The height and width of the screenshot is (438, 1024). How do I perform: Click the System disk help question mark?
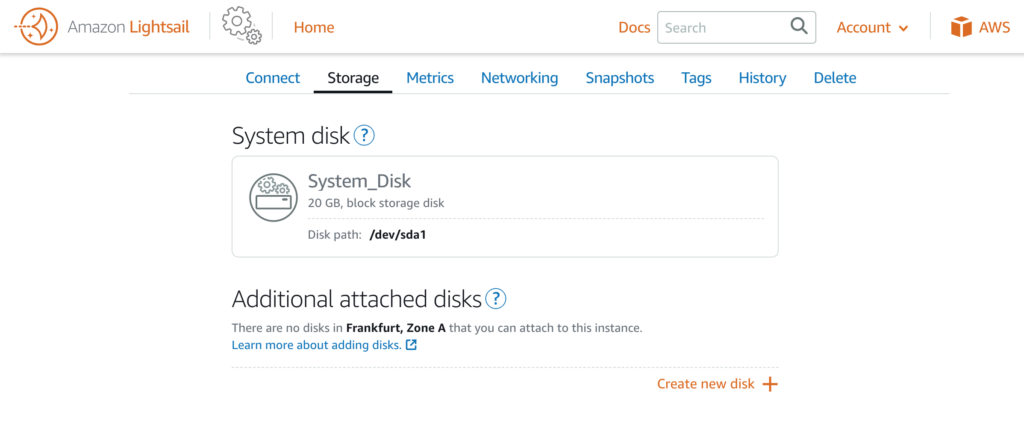tap(364, 136)
